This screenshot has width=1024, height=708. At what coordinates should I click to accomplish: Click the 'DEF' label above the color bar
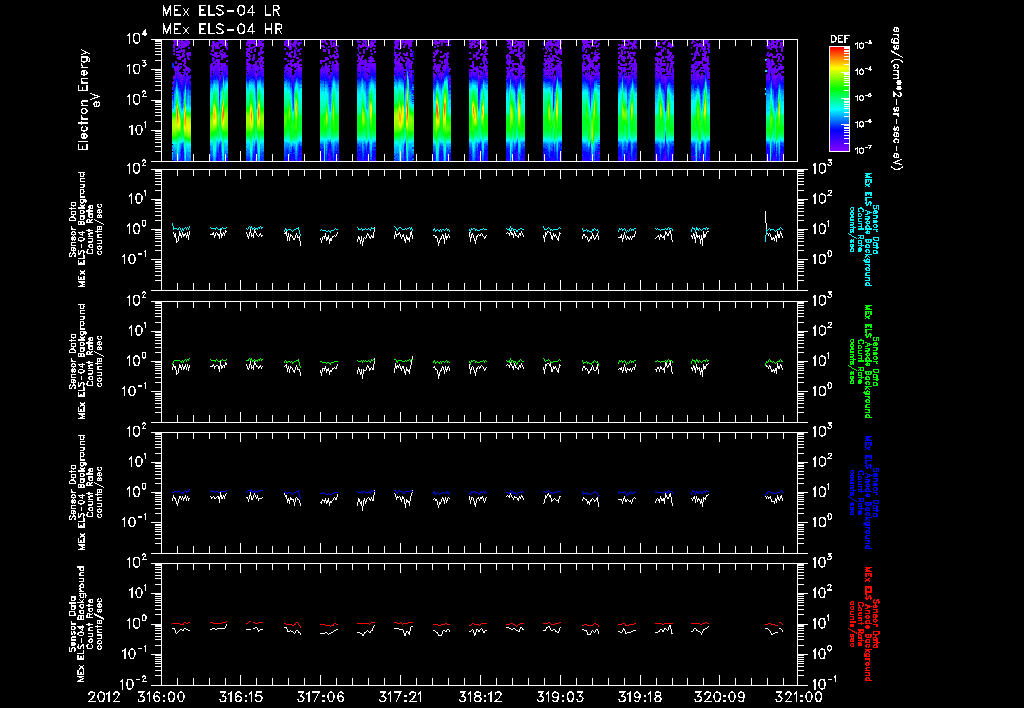click(839, 39)
